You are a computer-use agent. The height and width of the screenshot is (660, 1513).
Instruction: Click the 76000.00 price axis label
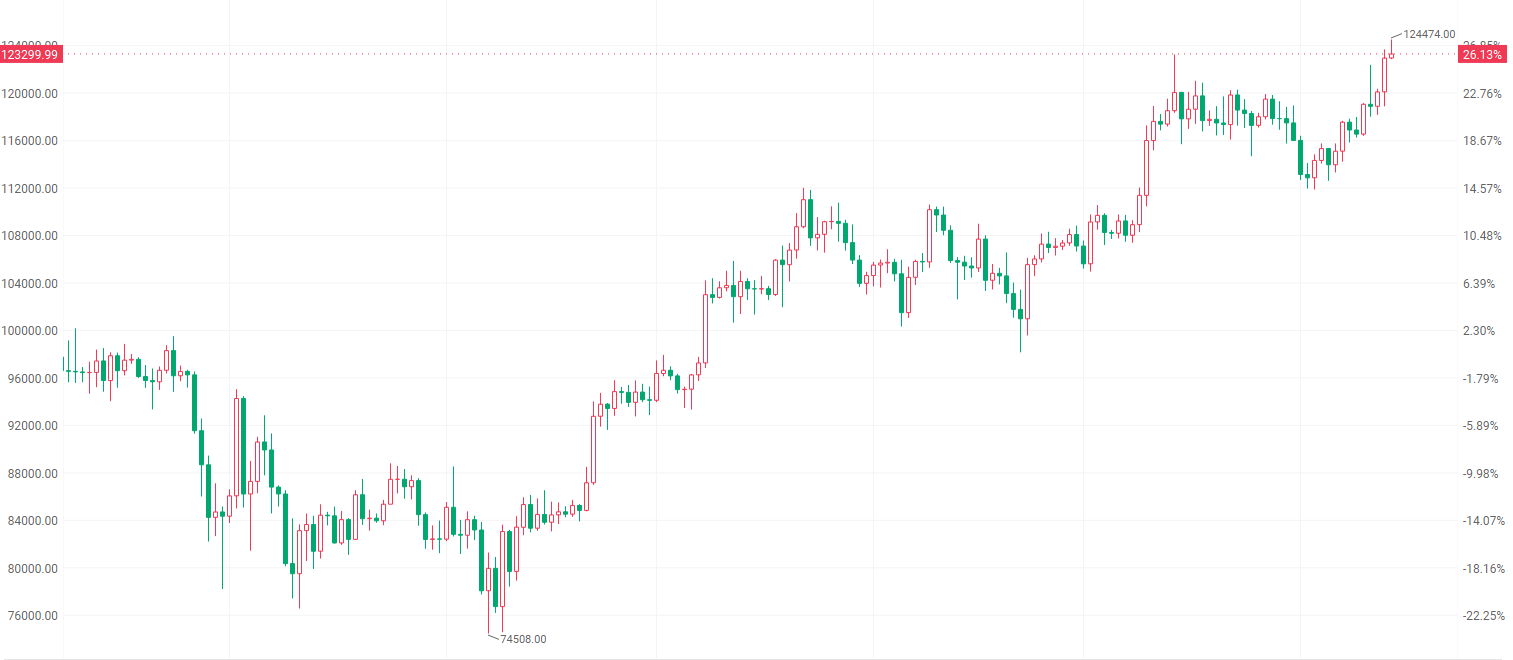pos(32,616)
